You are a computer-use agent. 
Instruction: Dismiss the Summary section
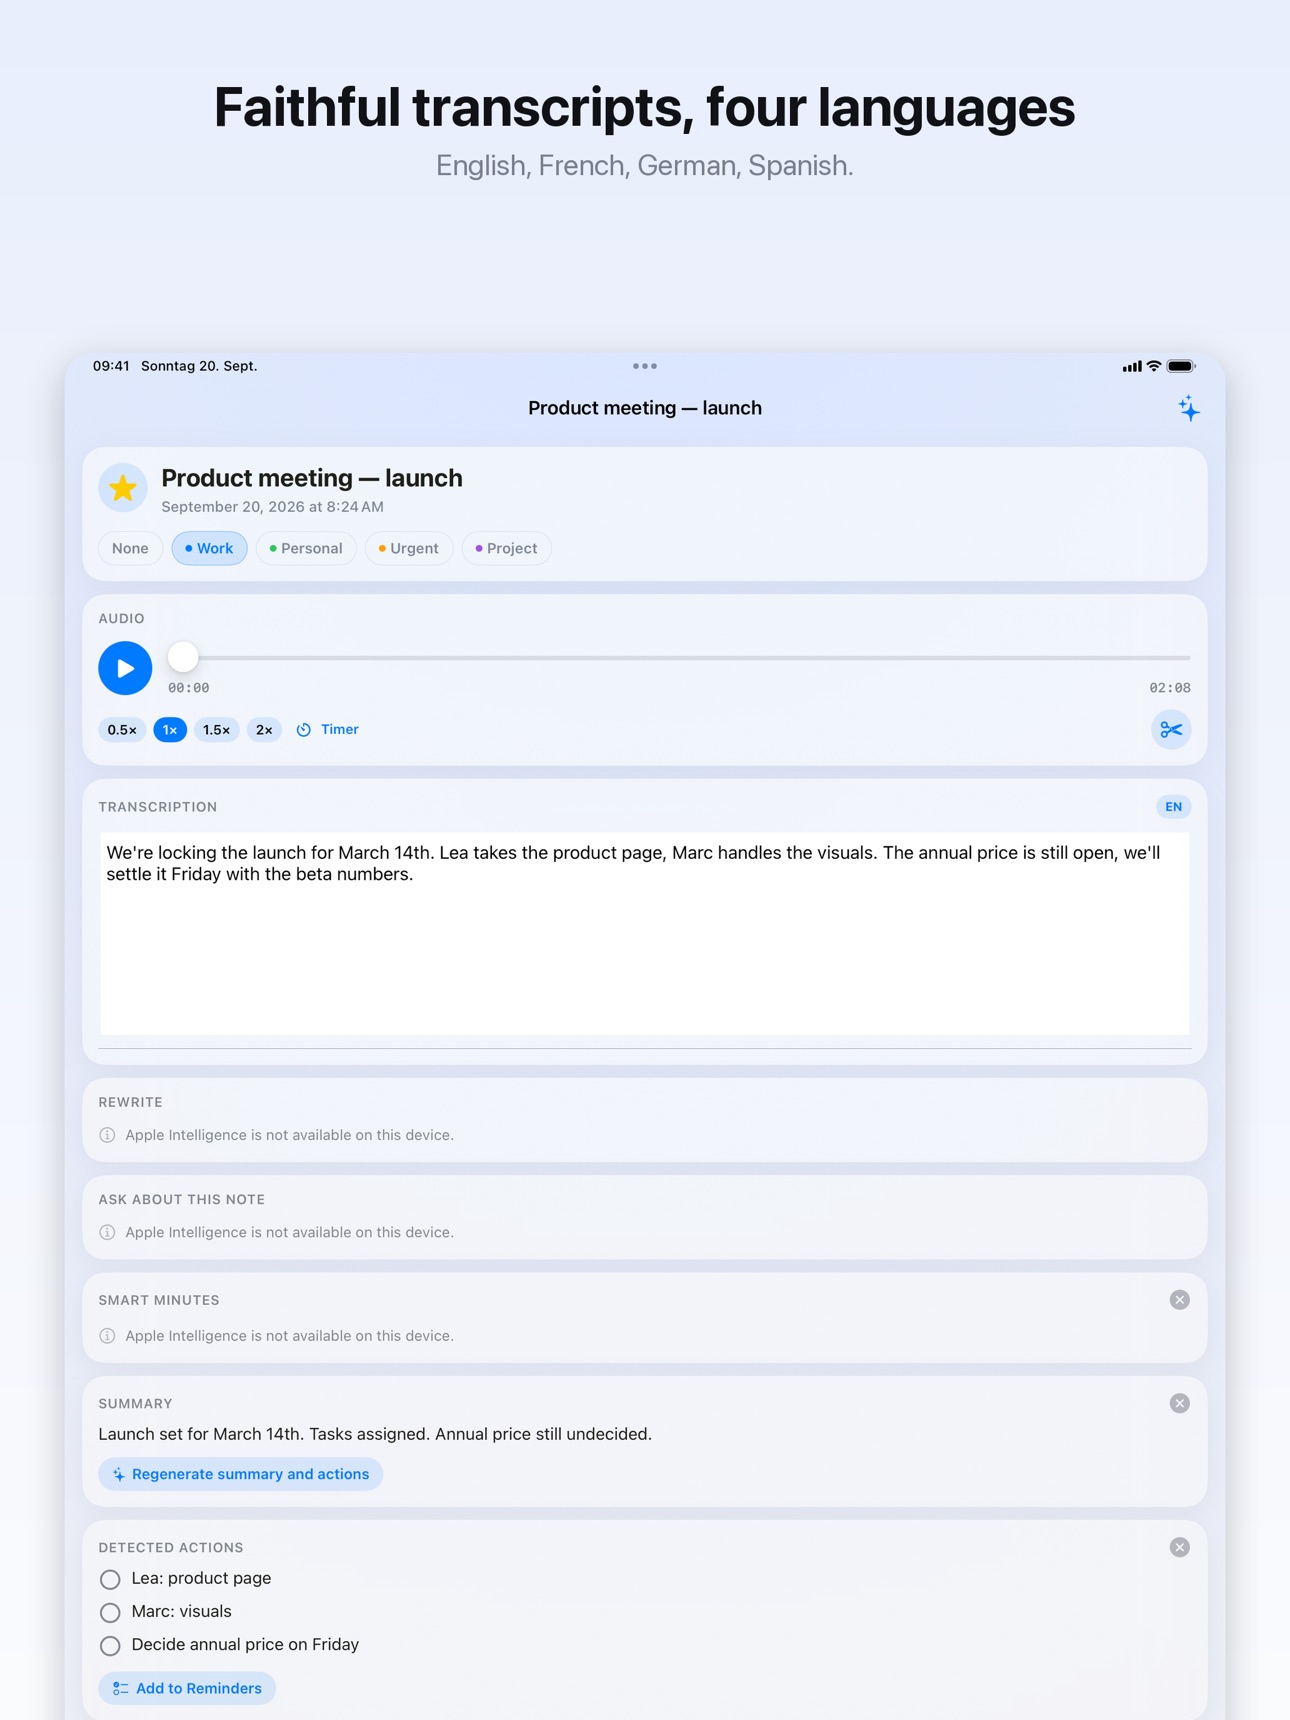pyautogui.click(x=1180, y=1404)
